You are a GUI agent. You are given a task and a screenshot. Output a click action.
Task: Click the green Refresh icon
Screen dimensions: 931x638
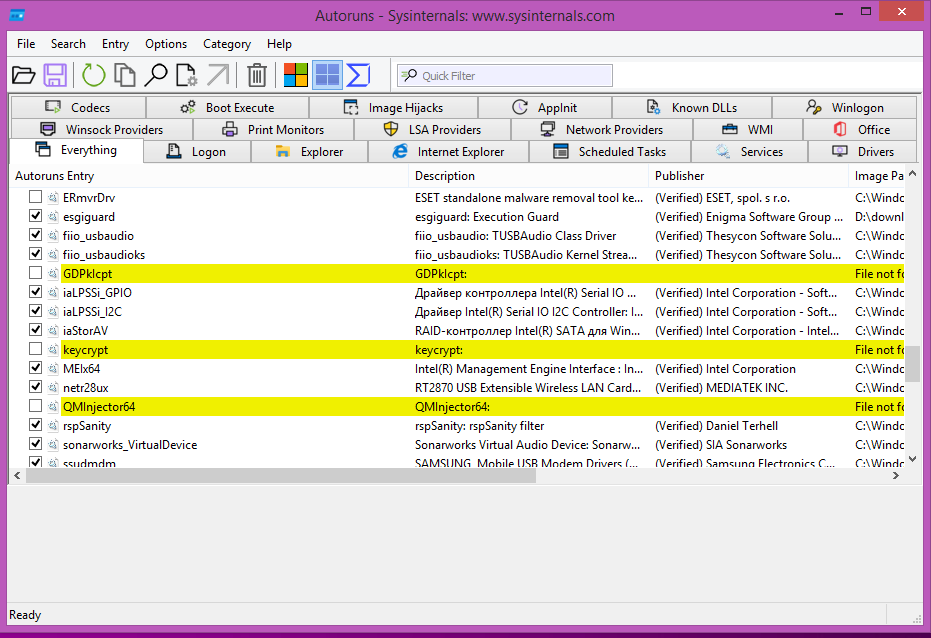(x=93, y=75)
